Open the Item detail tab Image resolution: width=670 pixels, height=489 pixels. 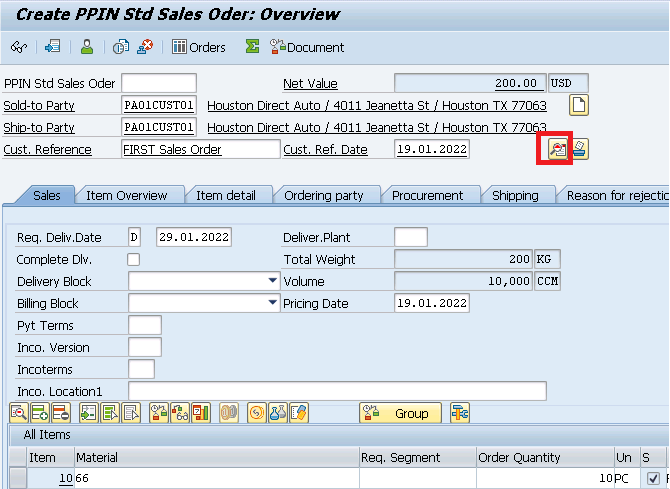pyautogui.click(x=226, y=195)
